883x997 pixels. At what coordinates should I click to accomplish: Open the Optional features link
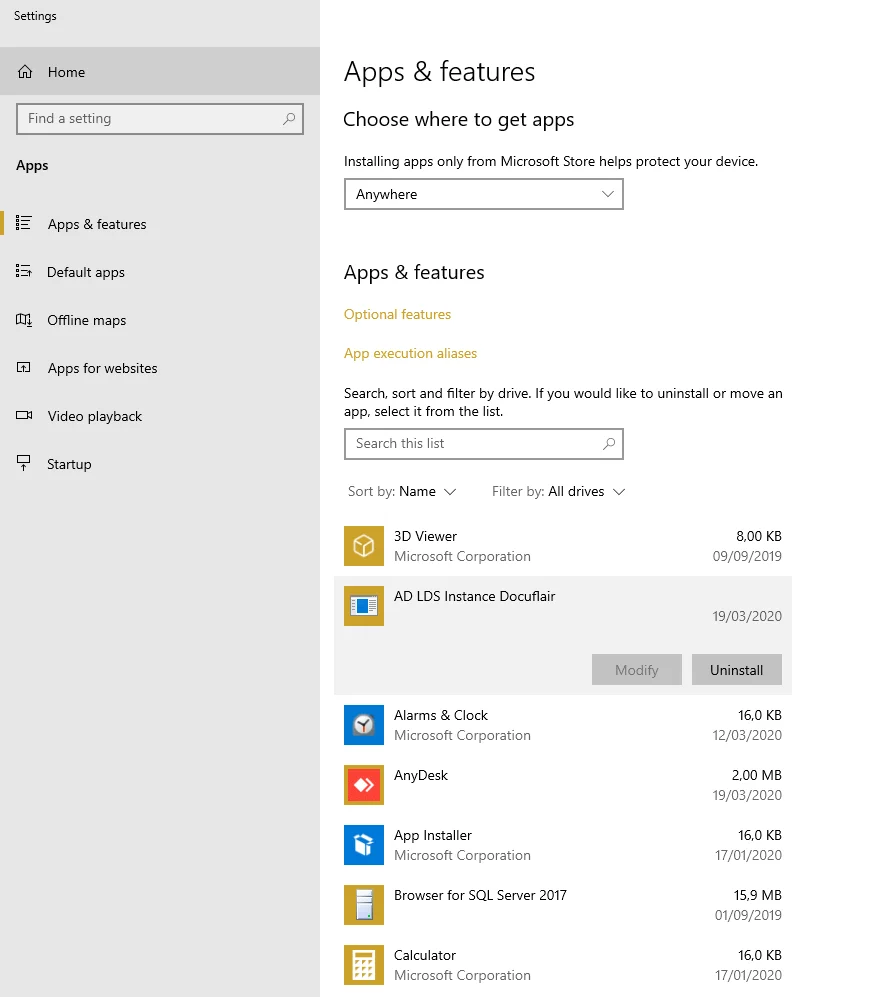397,314
